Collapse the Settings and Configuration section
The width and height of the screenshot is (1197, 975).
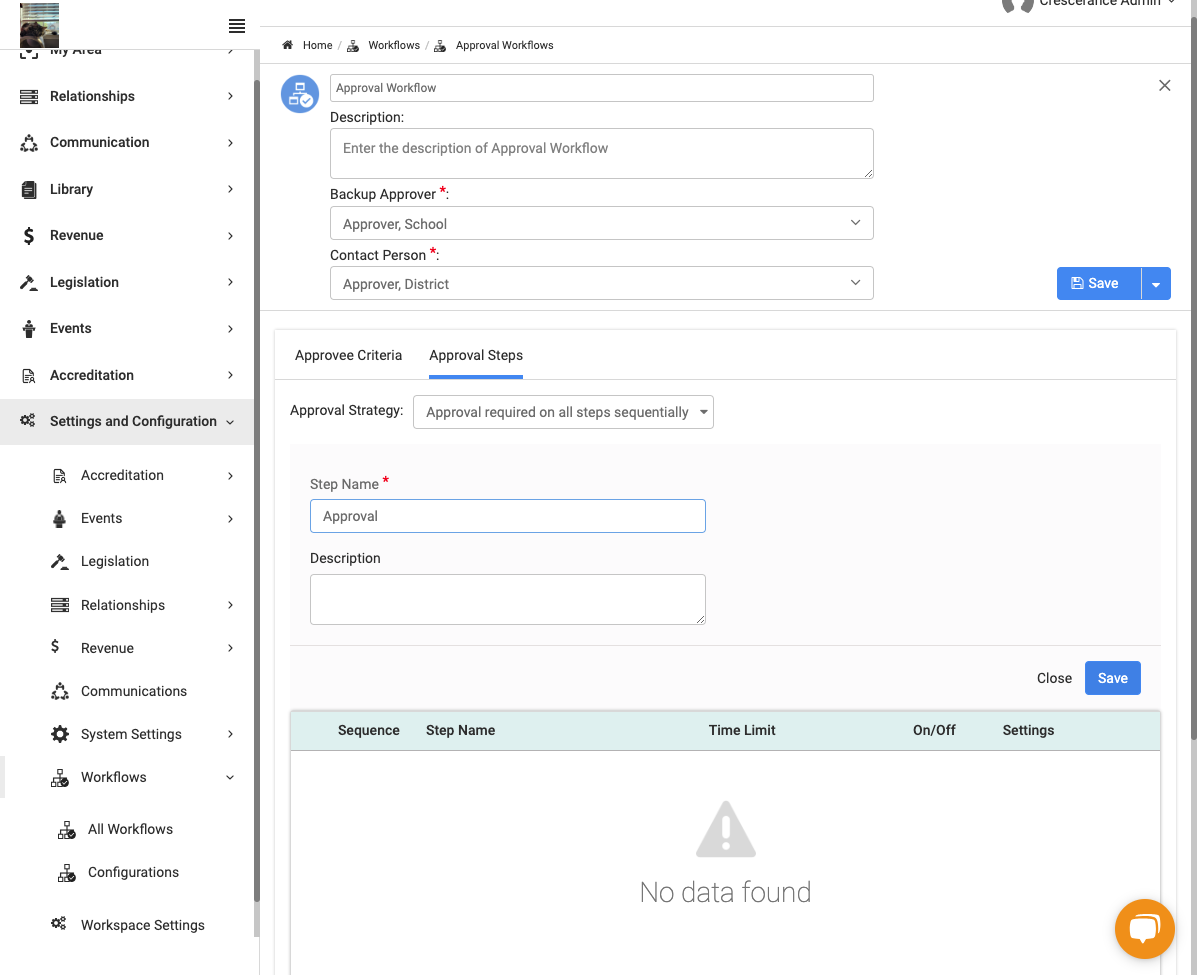(230, 422)
